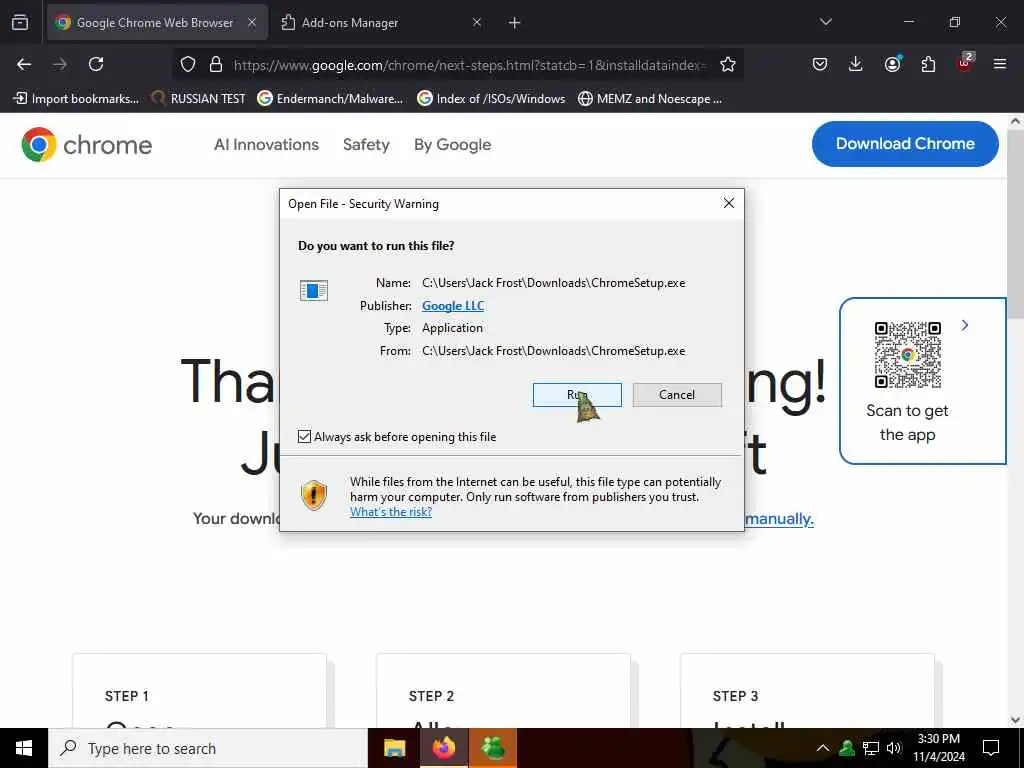Click the Type here to search box
This screenshot has width=1024, height=768.
coord(208,748)
